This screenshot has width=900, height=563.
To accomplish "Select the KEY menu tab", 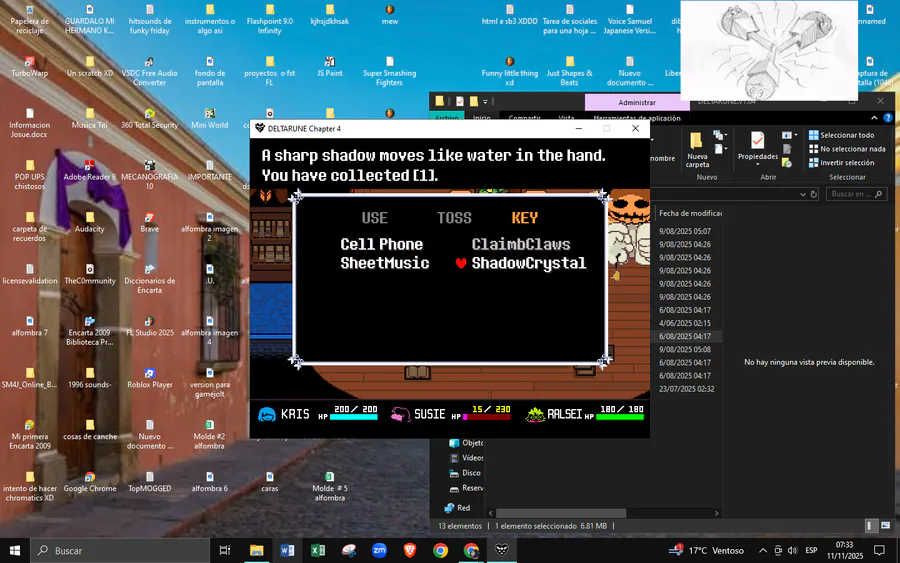I will pyautogui.click(x=525, y=218).
